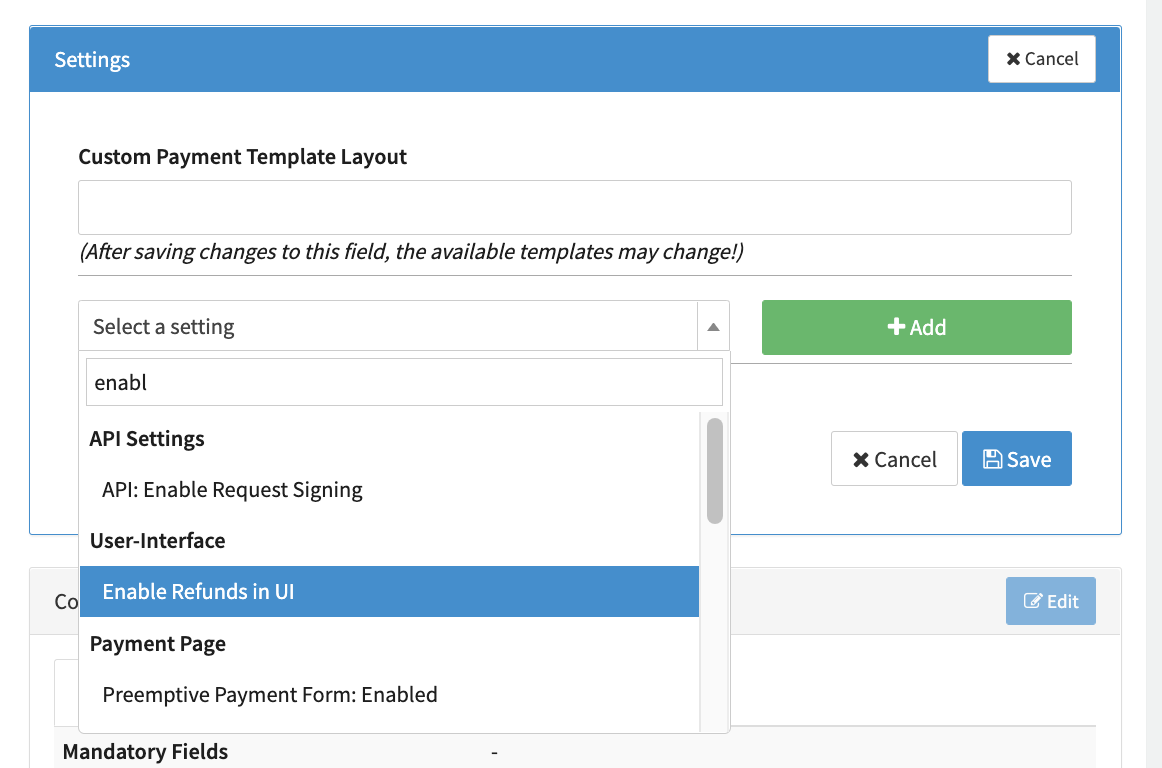Click the plus icon on the green Add button
This screenshot has height=768, width=1162.
tap(896, 327)
